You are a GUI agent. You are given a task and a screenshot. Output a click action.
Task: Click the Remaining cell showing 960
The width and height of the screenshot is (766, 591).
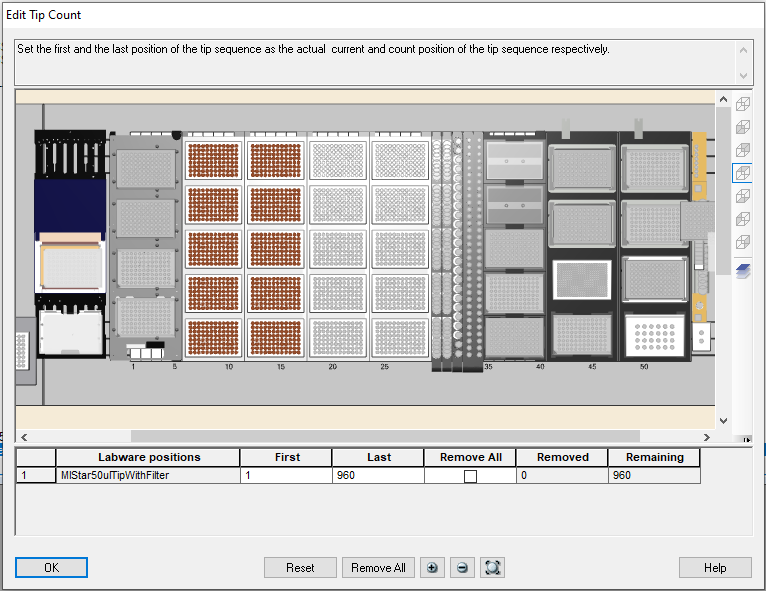(654, 475)
